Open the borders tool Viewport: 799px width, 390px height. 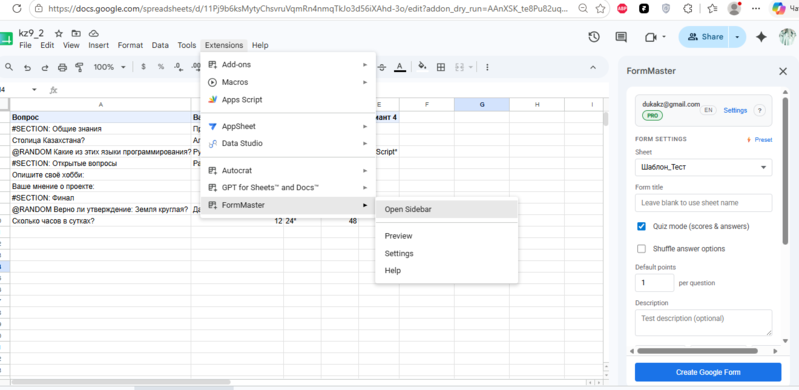[441, 67]
